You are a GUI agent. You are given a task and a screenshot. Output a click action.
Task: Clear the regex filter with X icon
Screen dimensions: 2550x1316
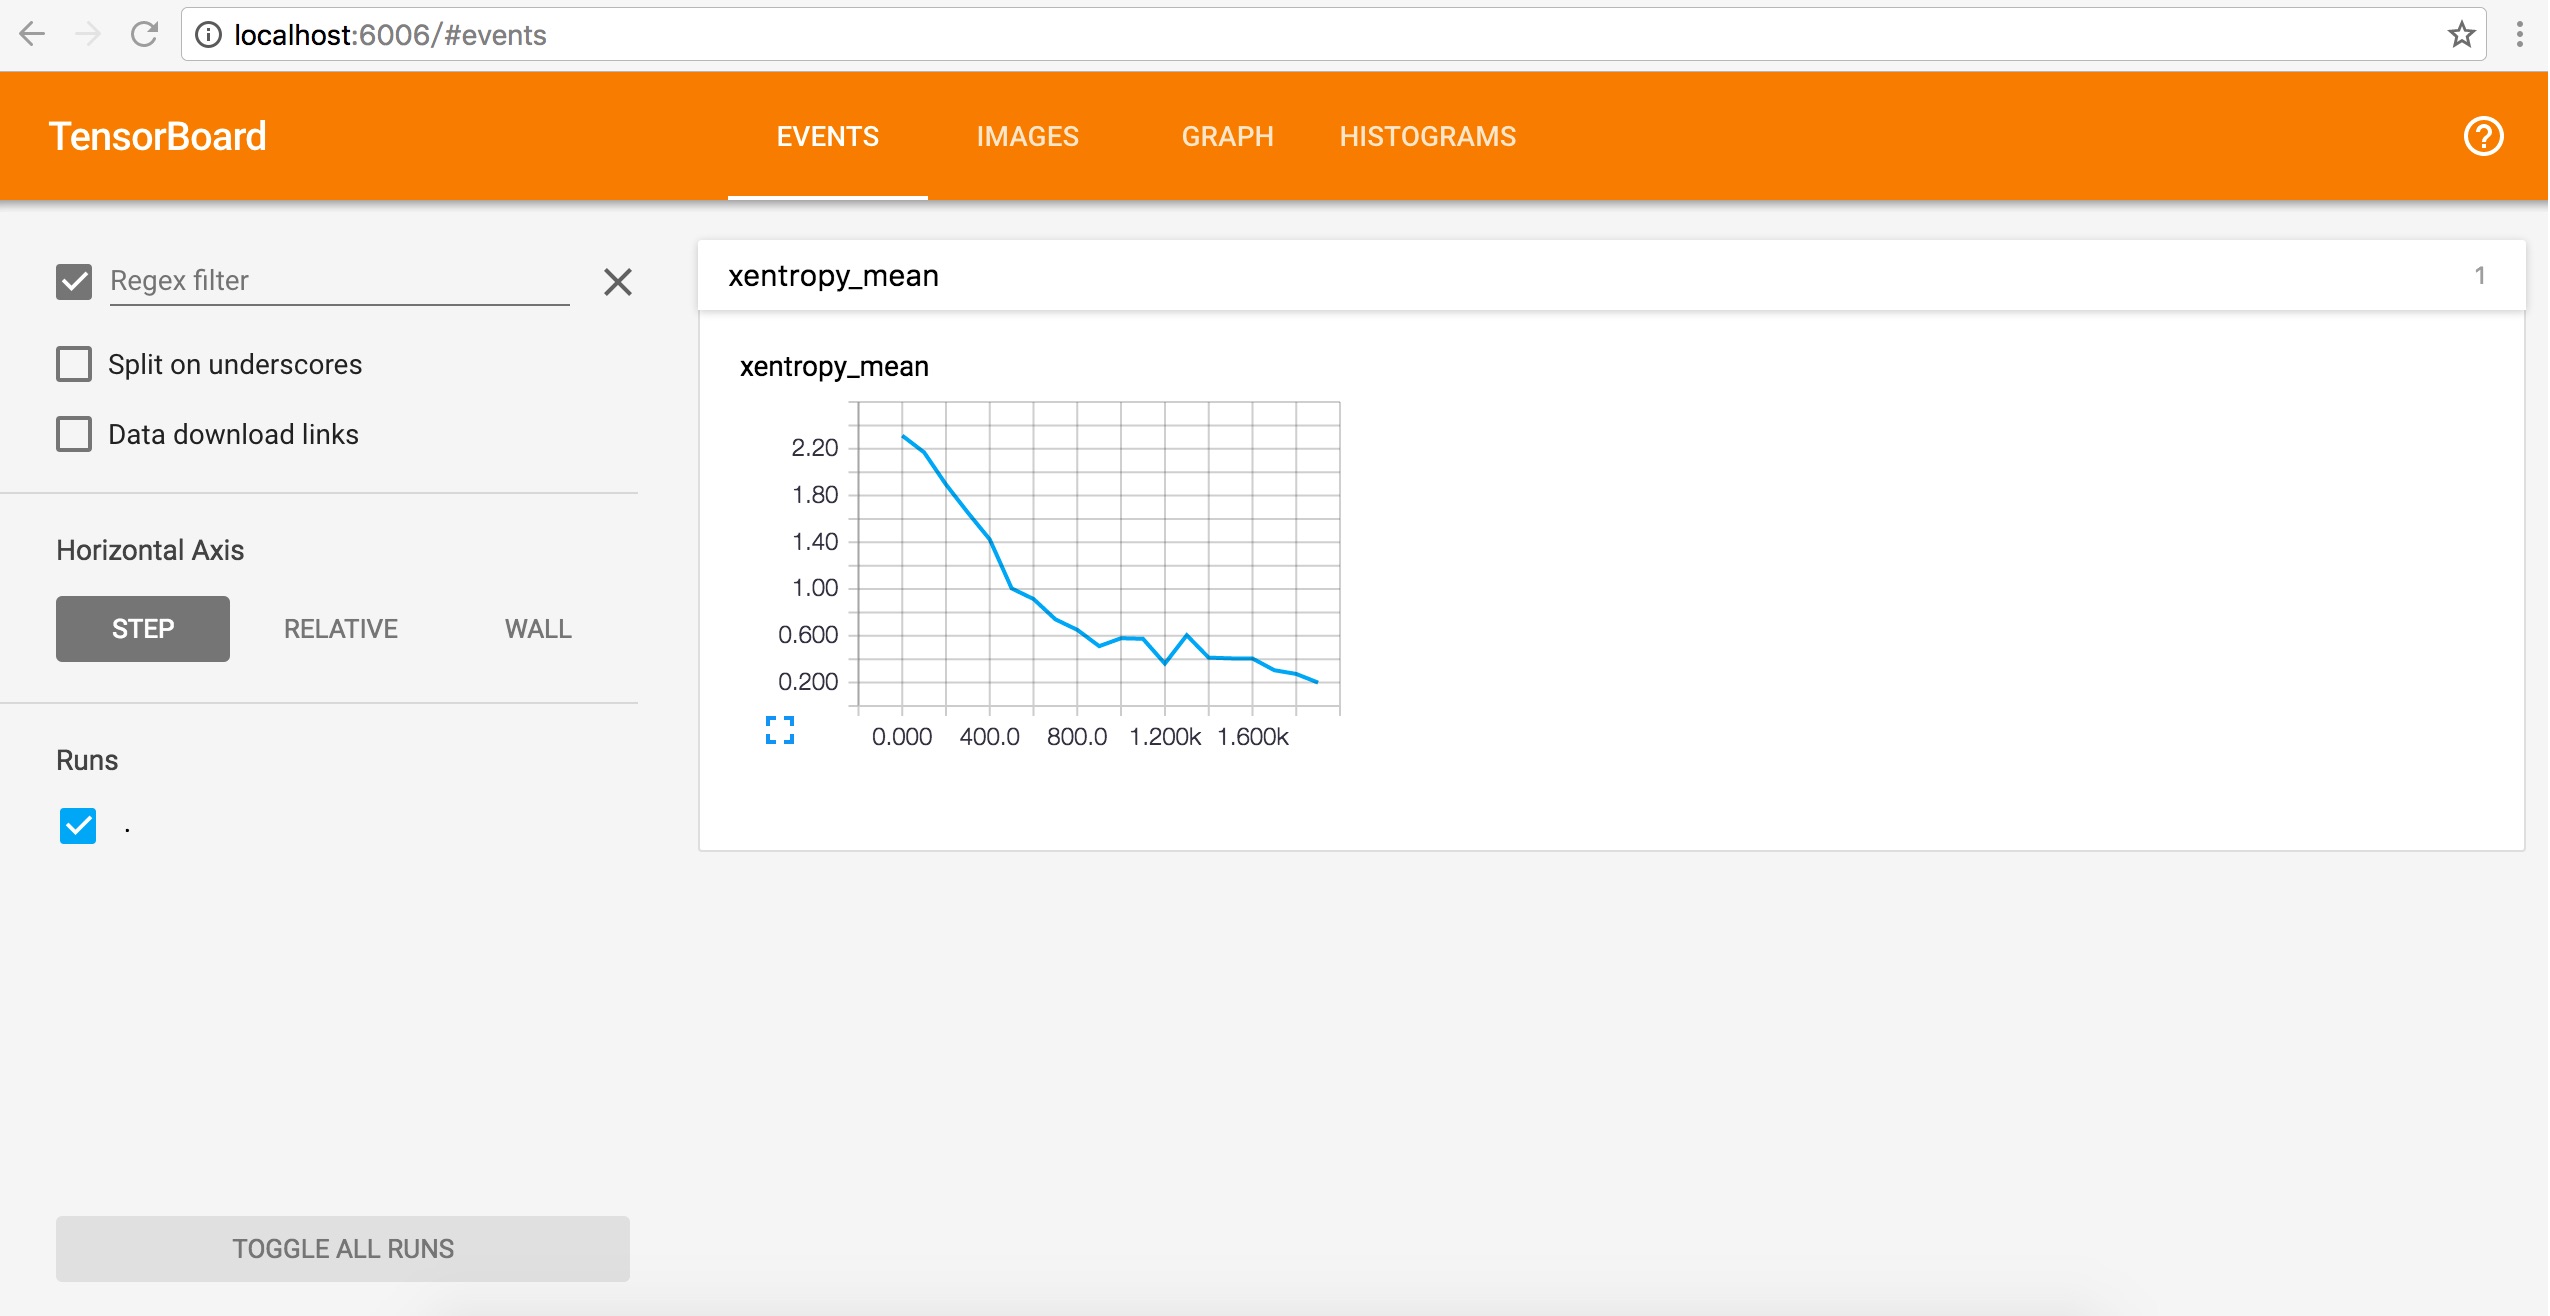[x=617, y=282]
